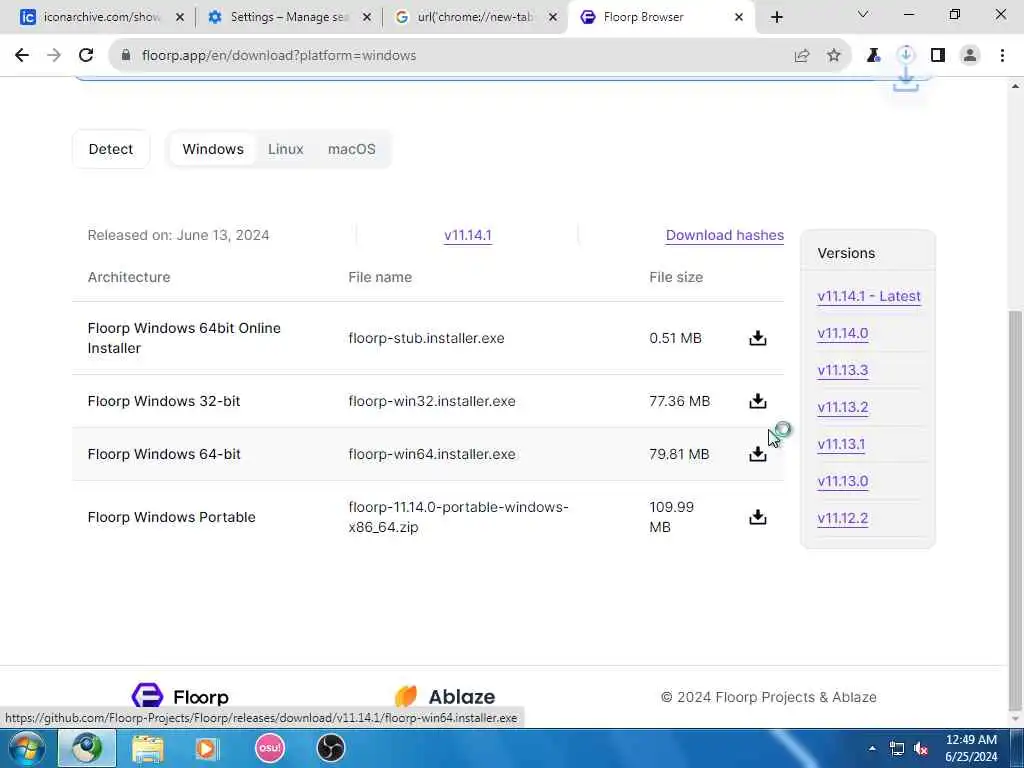
Task: Share this page from the address bar
Action: tap(802, 56)
